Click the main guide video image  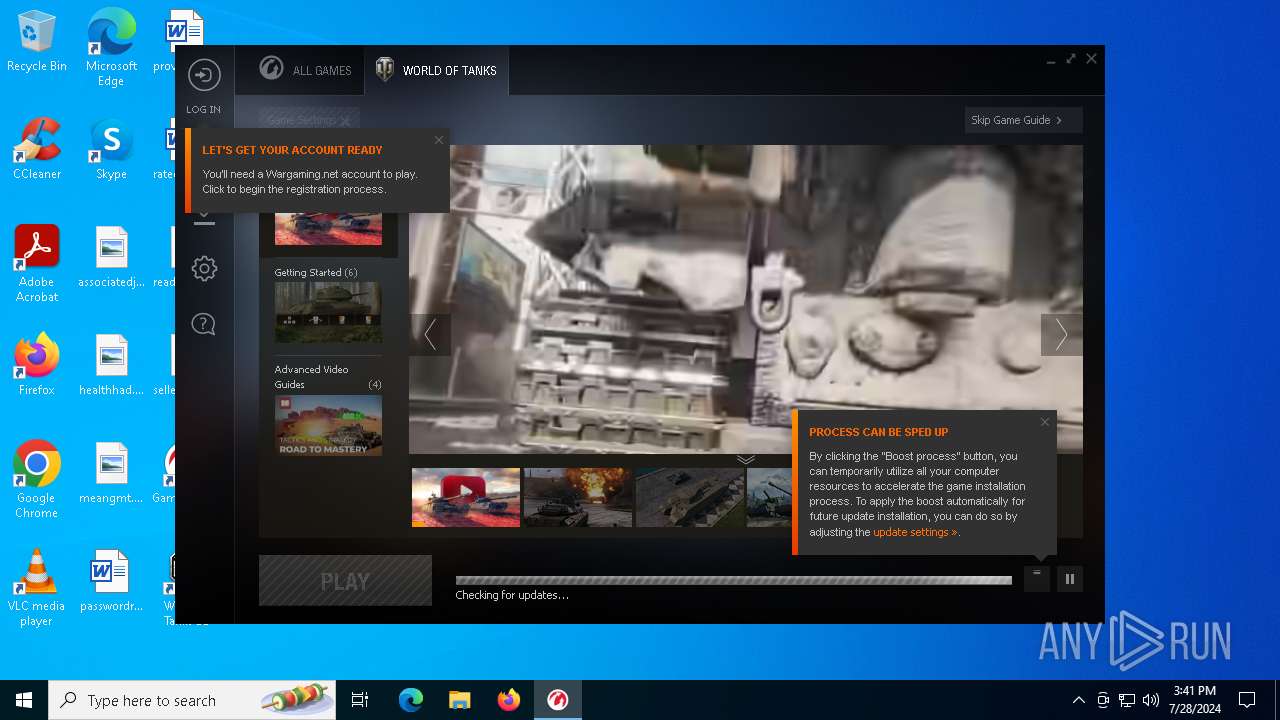[x=746, y=299]
